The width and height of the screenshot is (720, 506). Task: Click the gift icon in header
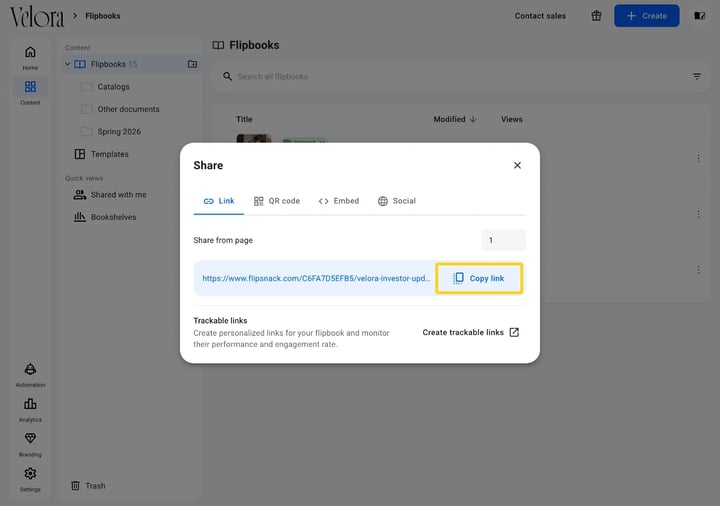596,16
